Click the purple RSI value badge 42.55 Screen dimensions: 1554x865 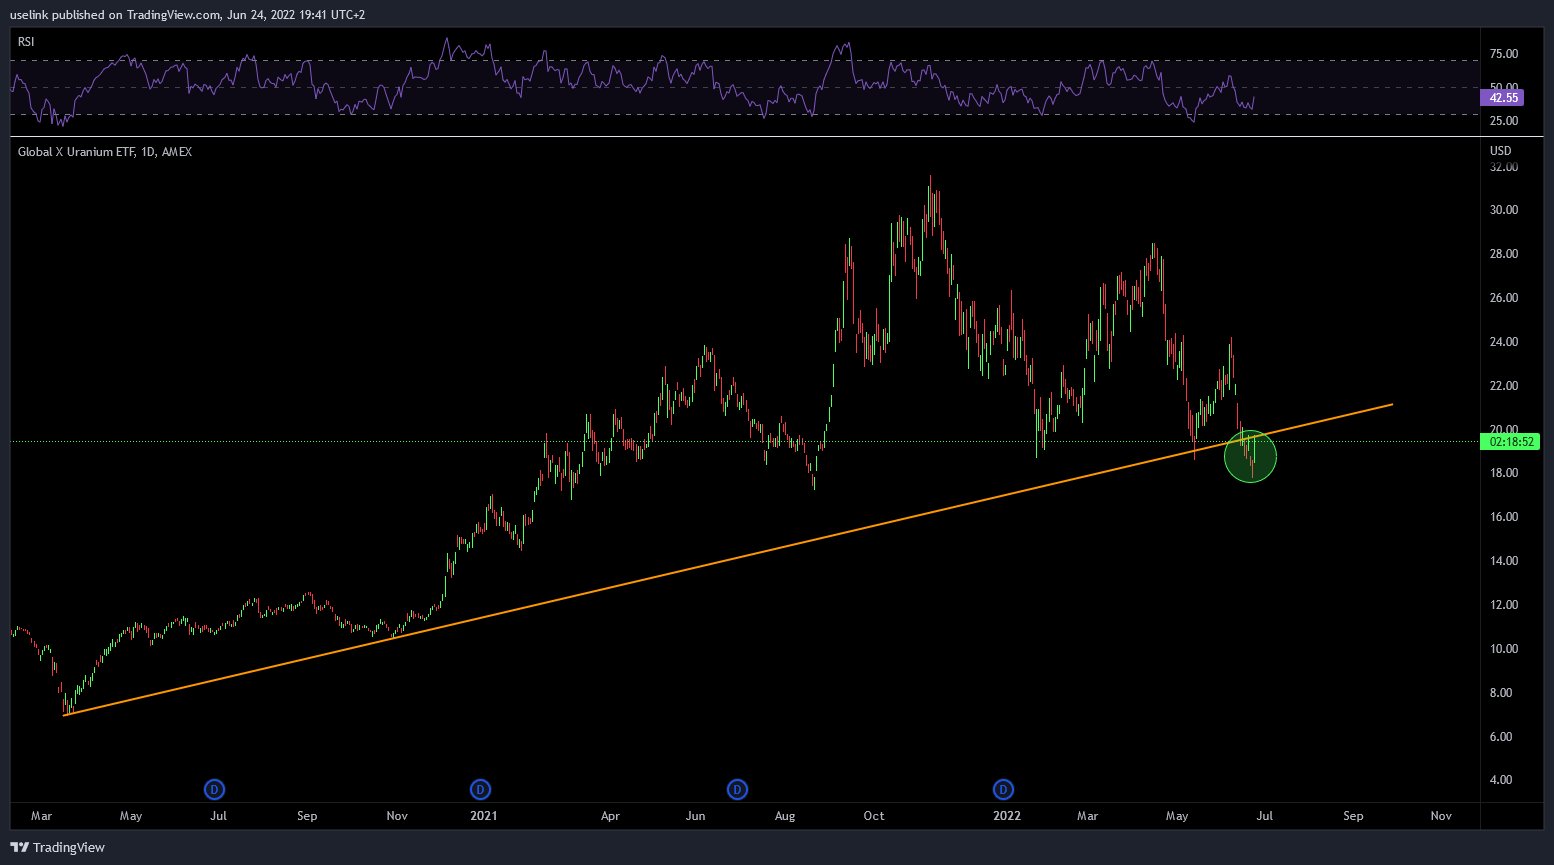[x=1500, y=98]
